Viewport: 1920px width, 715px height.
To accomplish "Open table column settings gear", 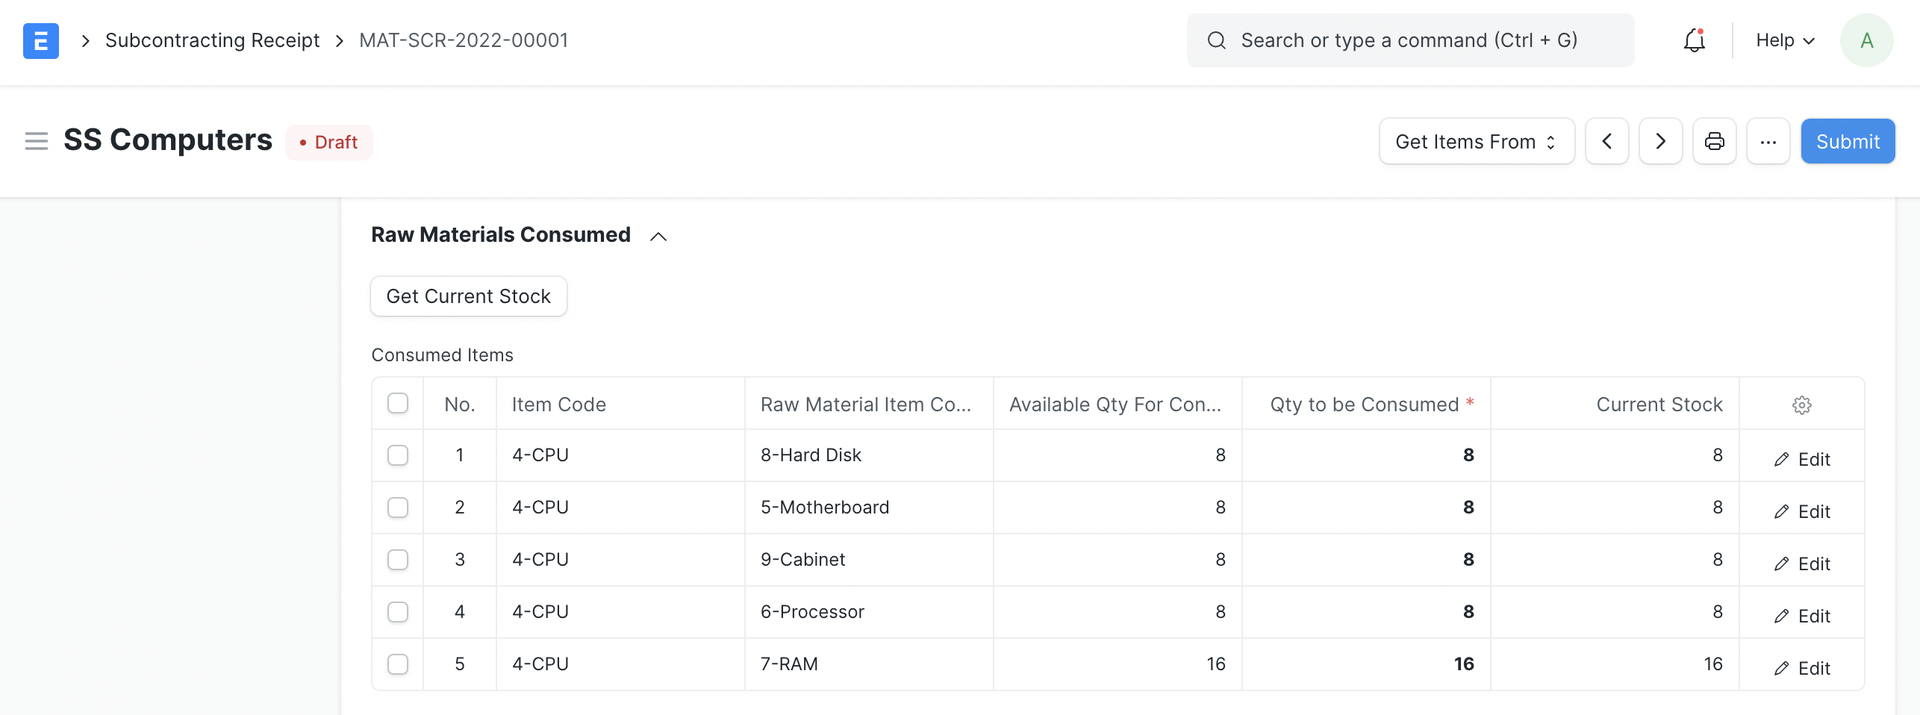I will click(x=1801, y=405).
